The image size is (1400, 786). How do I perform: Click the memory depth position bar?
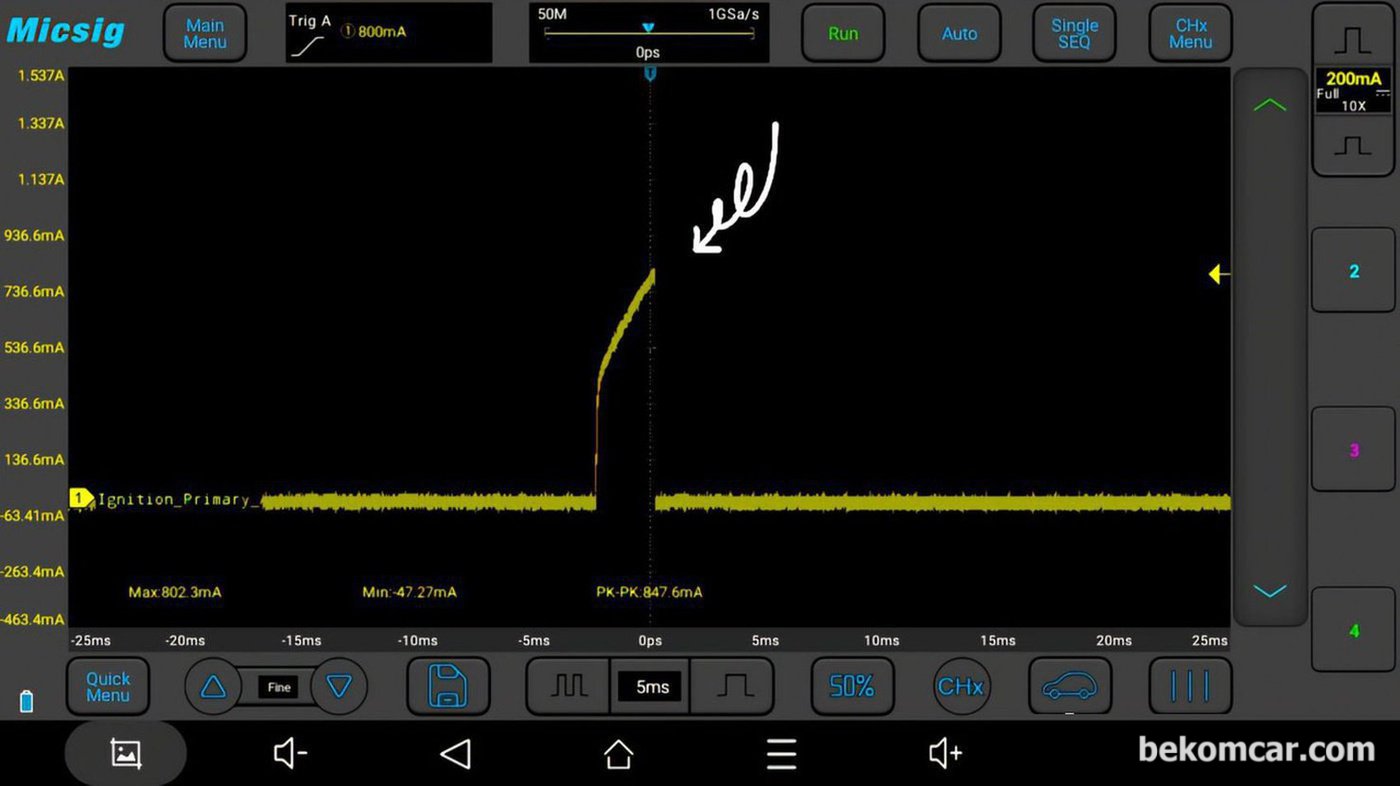click(x=648, y=33)
